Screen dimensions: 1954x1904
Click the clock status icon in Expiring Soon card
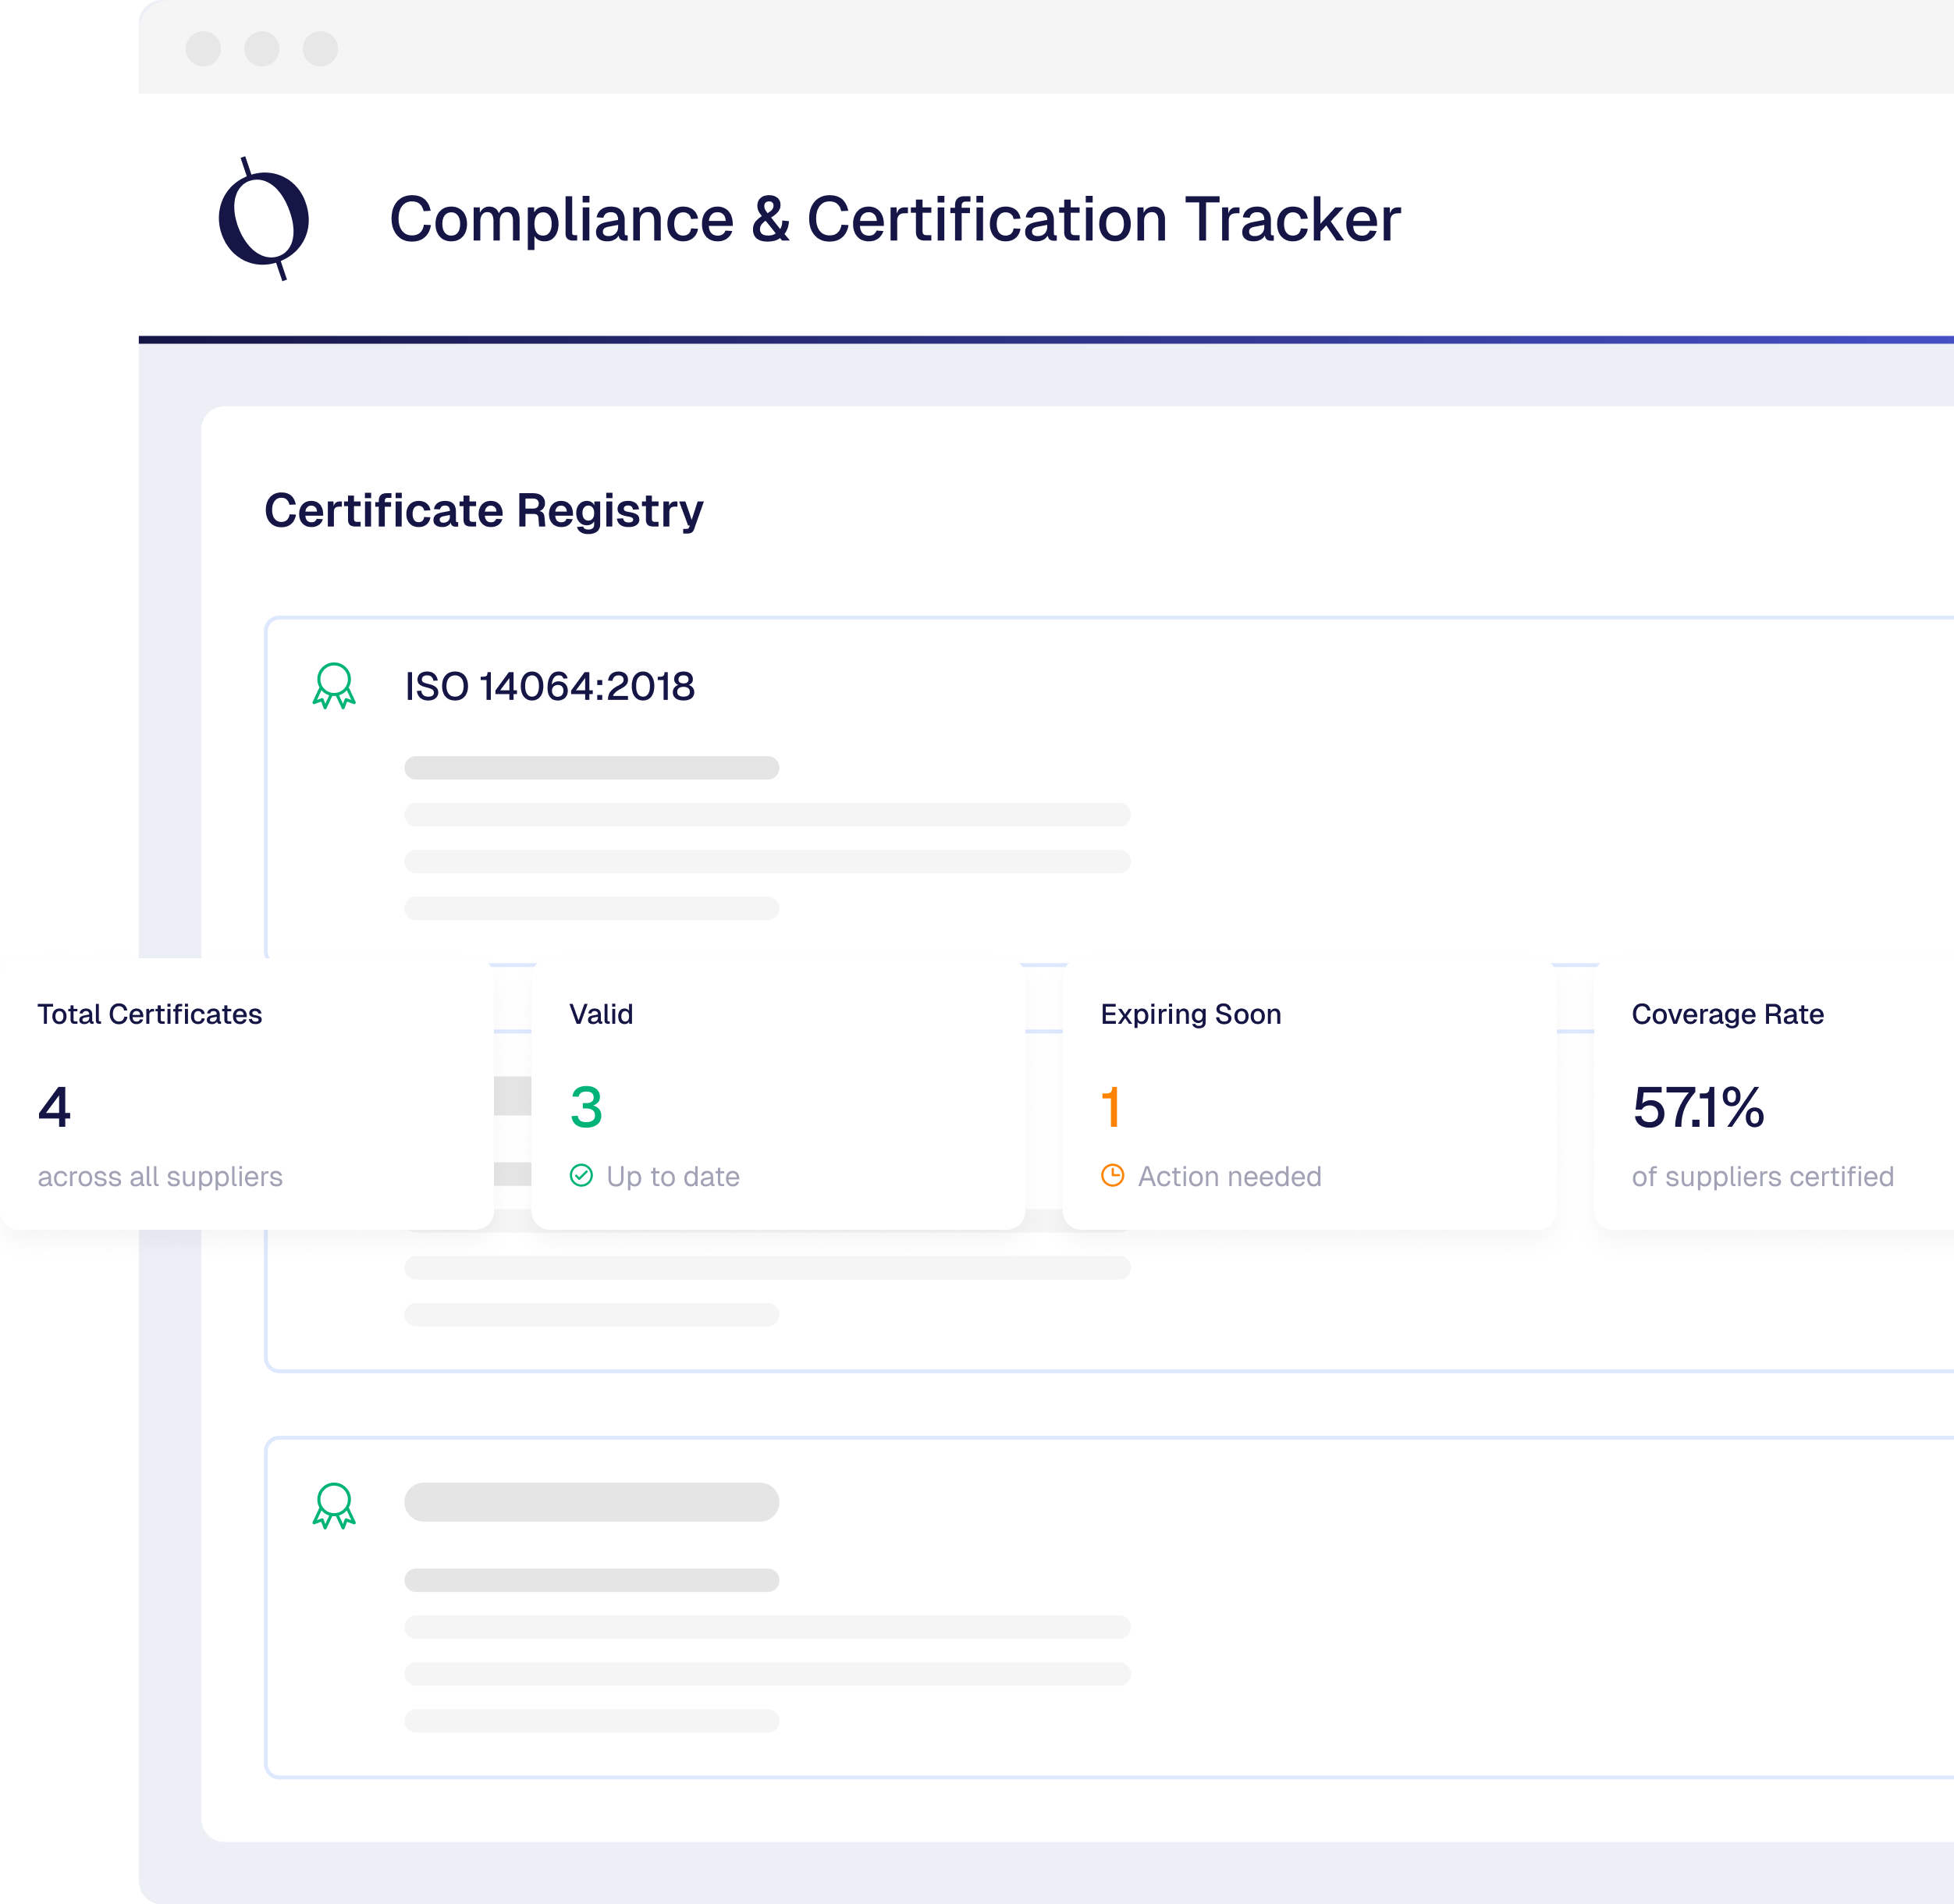click(x=1113, y=1176)
